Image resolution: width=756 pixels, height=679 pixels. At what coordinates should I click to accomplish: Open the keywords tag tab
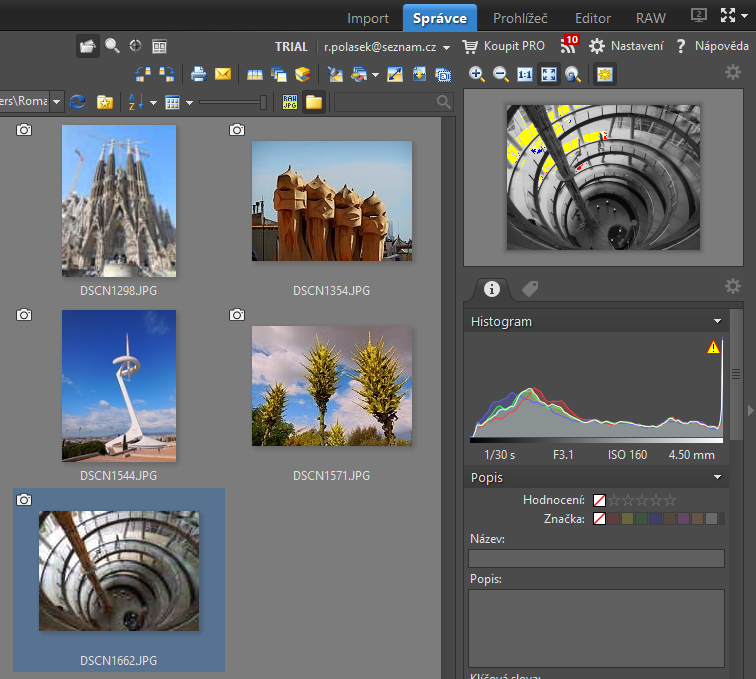(530, 289)
